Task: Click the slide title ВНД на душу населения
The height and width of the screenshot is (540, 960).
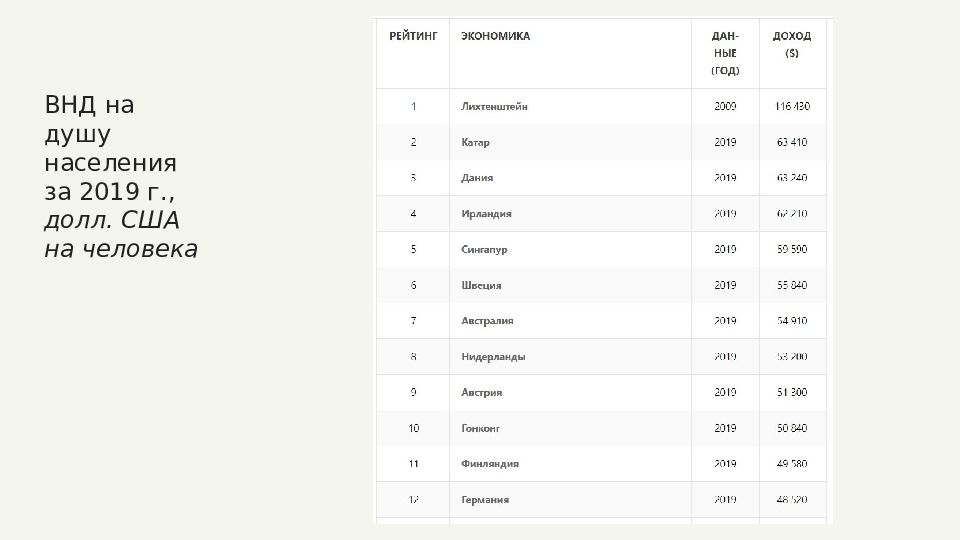Action: [x=111, y=148]
